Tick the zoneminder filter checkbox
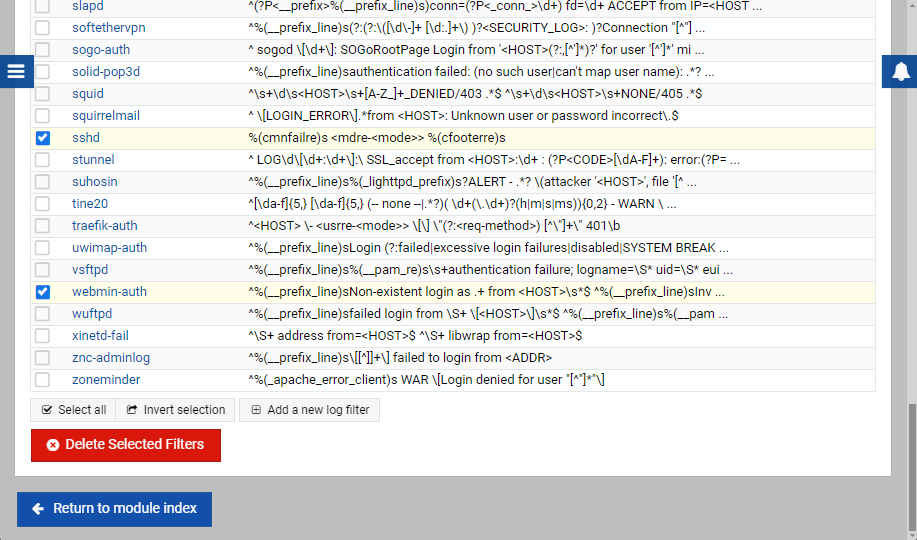The height and width of the screenshot is (540, 917). [x=42, y=380]
